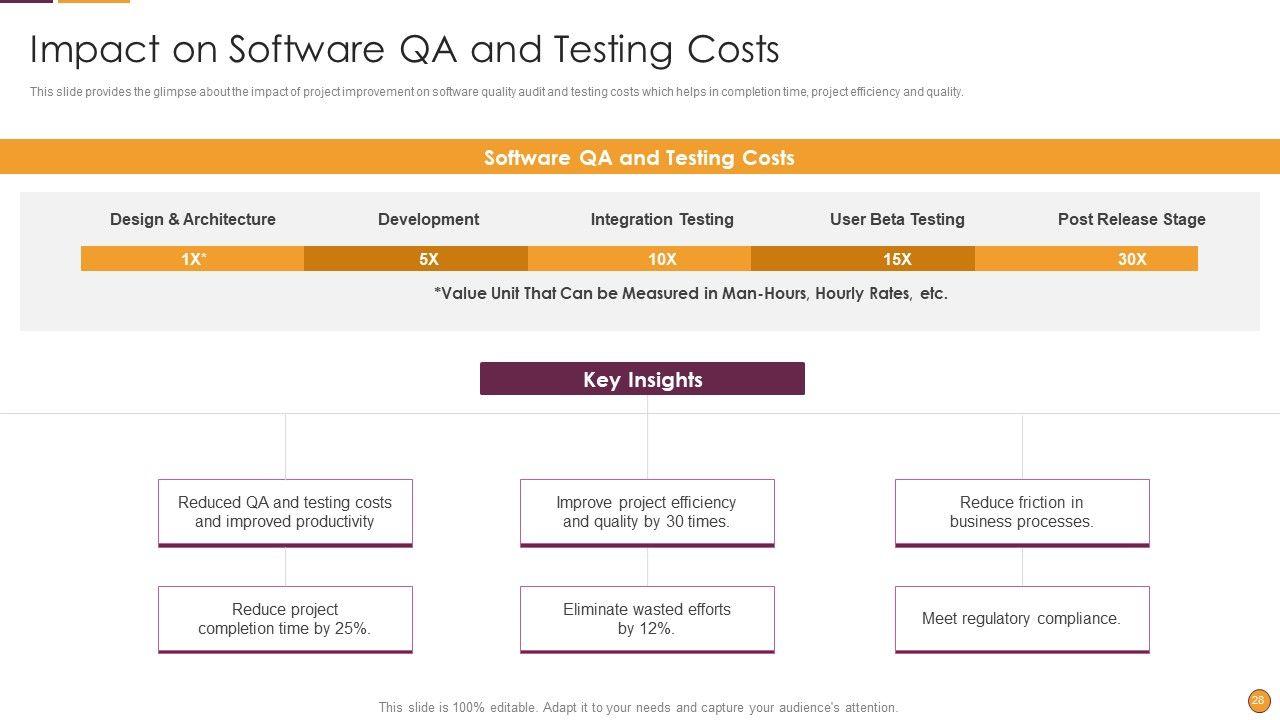1280x720 pixels.
Task: Click the Design & Architecture stage label
Action: [x=193, y=219]
